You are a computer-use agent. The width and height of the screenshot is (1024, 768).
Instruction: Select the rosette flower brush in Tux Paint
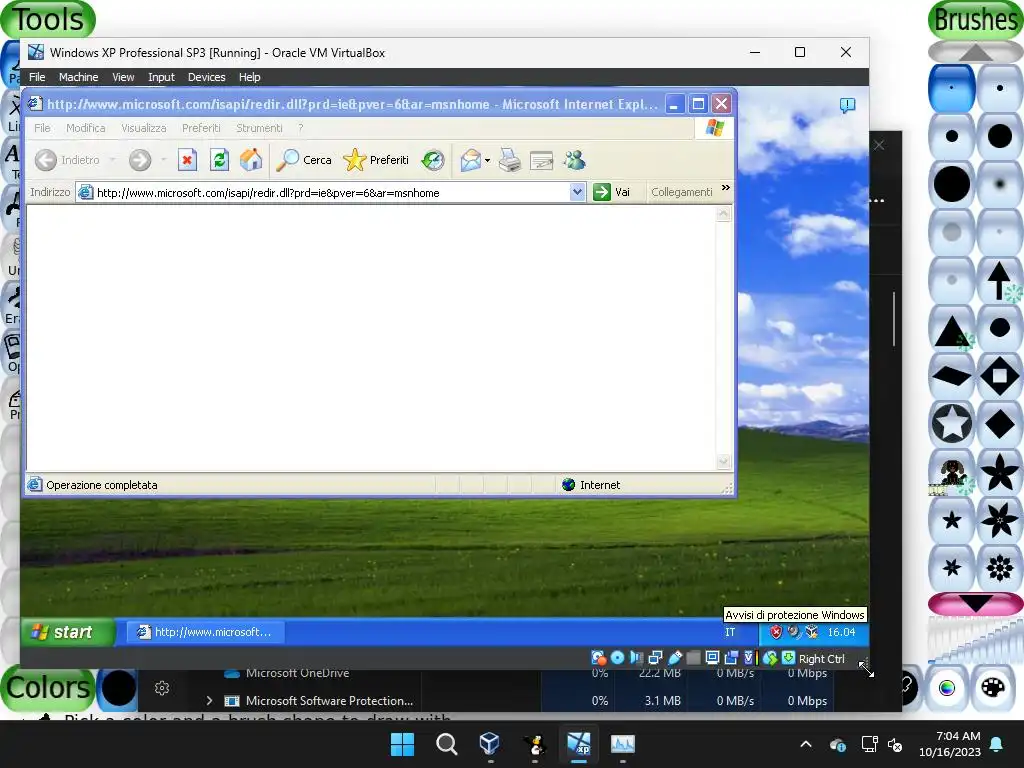999,568
